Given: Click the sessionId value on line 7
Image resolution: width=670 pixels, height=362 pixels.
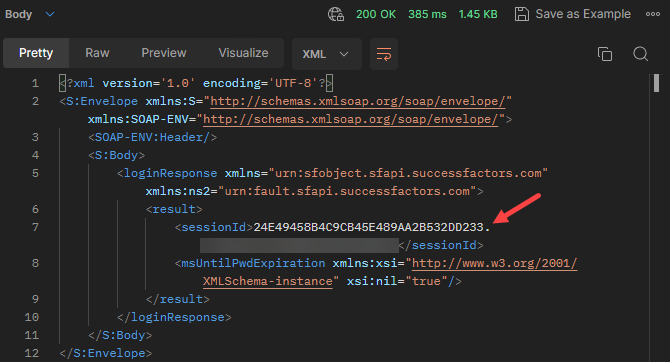Looking at the screenshot, I should 372,227.
